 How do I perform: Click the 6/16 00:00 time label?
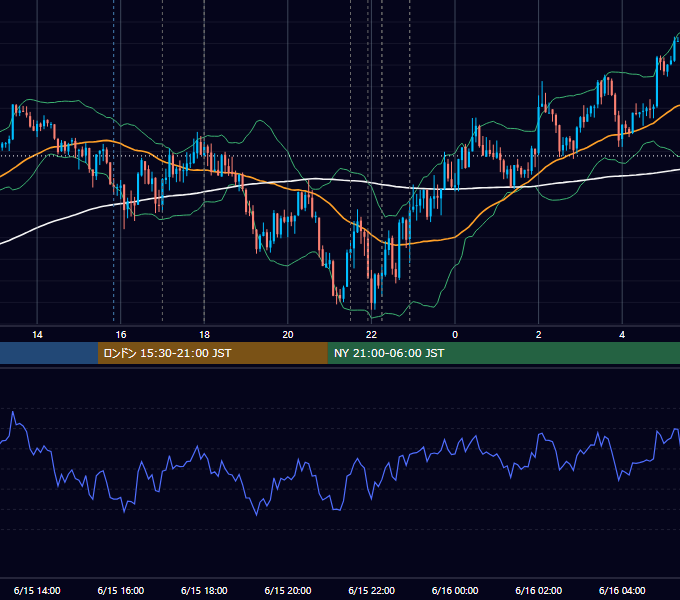[x=455, y=590]
